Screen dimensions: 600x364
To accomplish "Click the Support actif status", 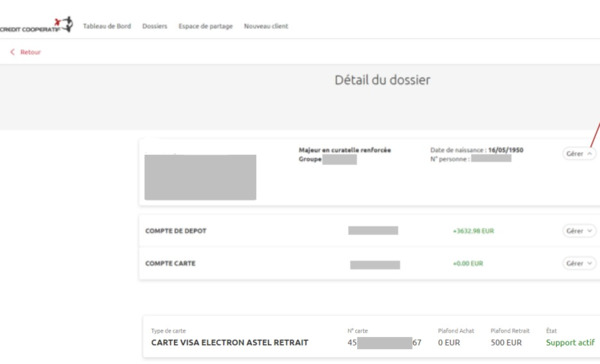I will tap(570, 343).
